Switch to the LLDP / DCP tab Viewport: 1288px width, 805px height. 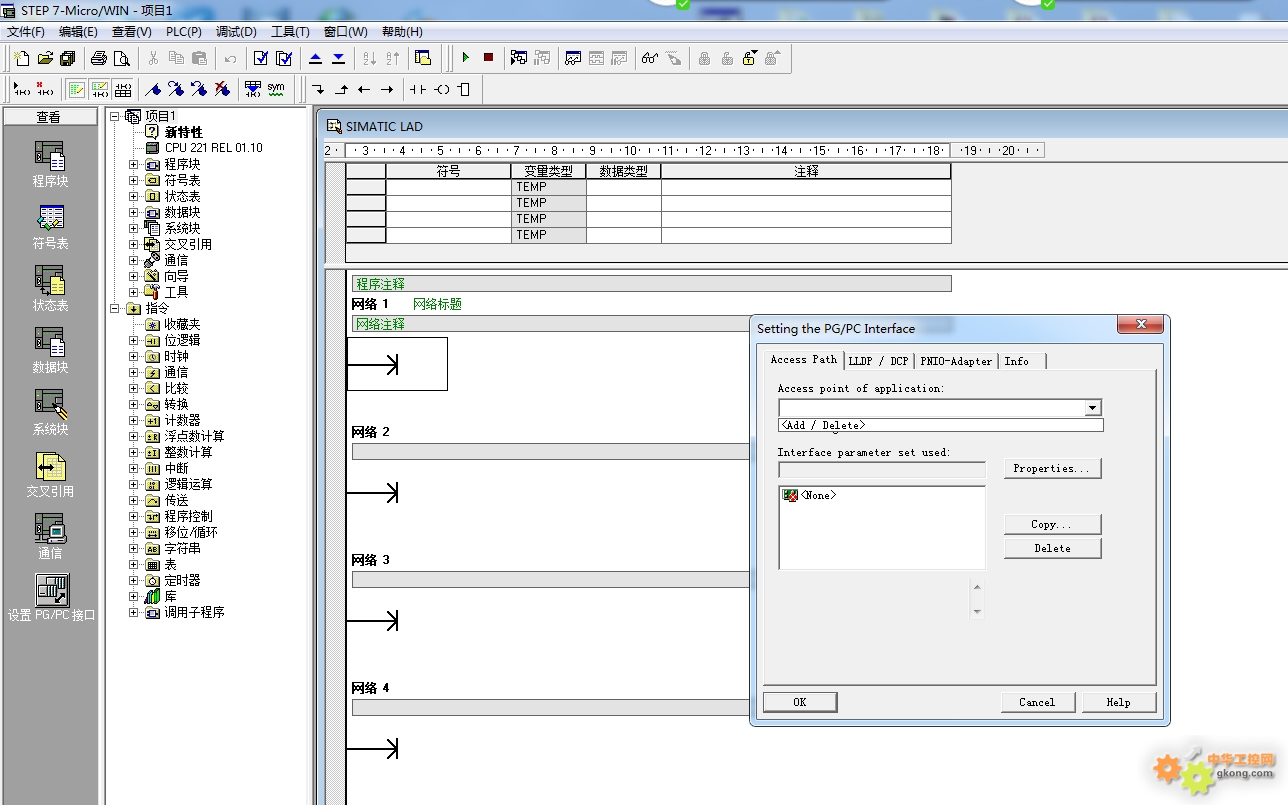coord(878,361)
